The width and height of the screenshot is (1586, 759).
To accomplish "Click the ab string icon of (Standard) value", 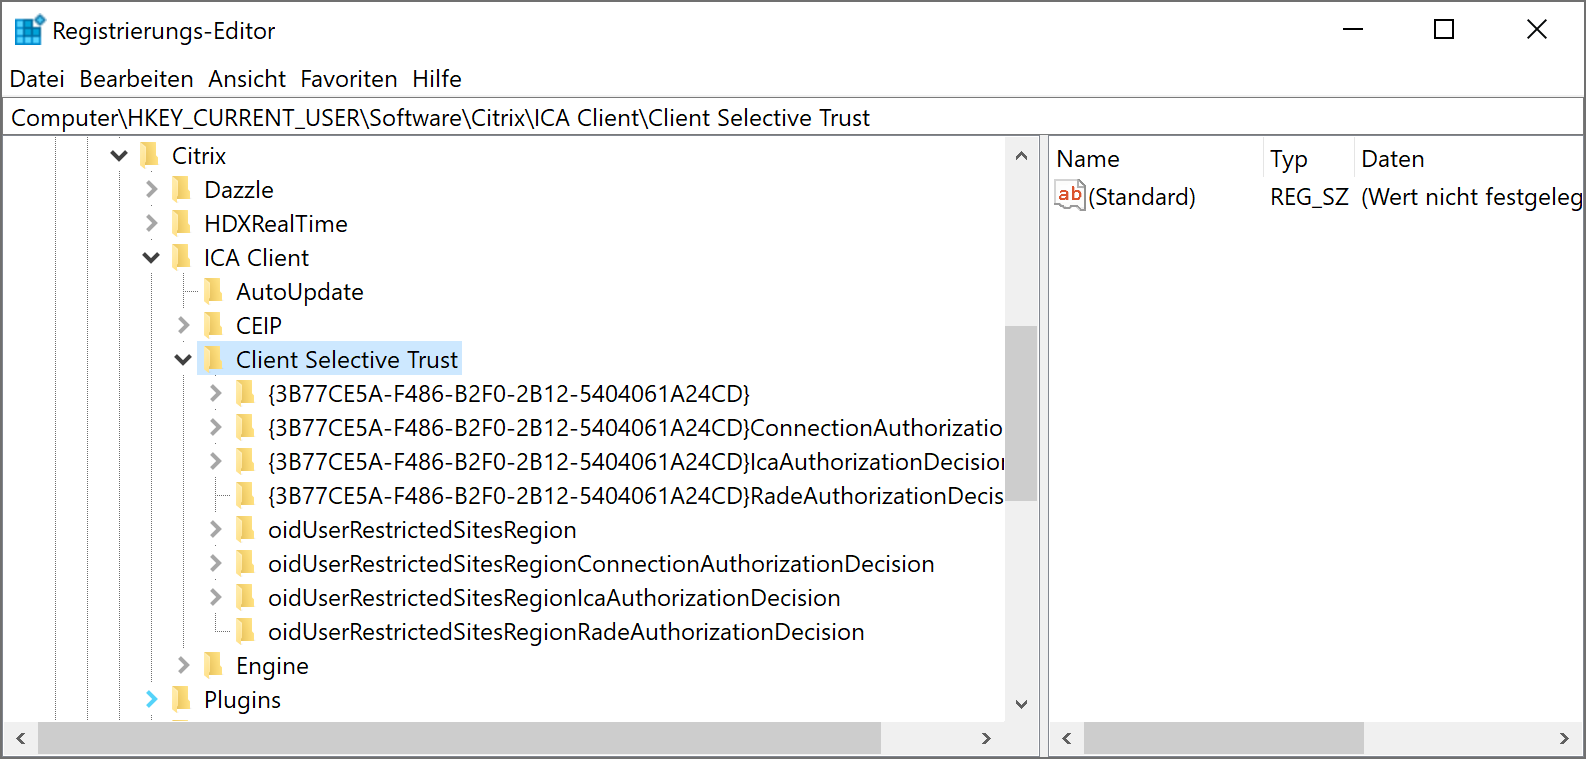I will tap(1070, 195).
